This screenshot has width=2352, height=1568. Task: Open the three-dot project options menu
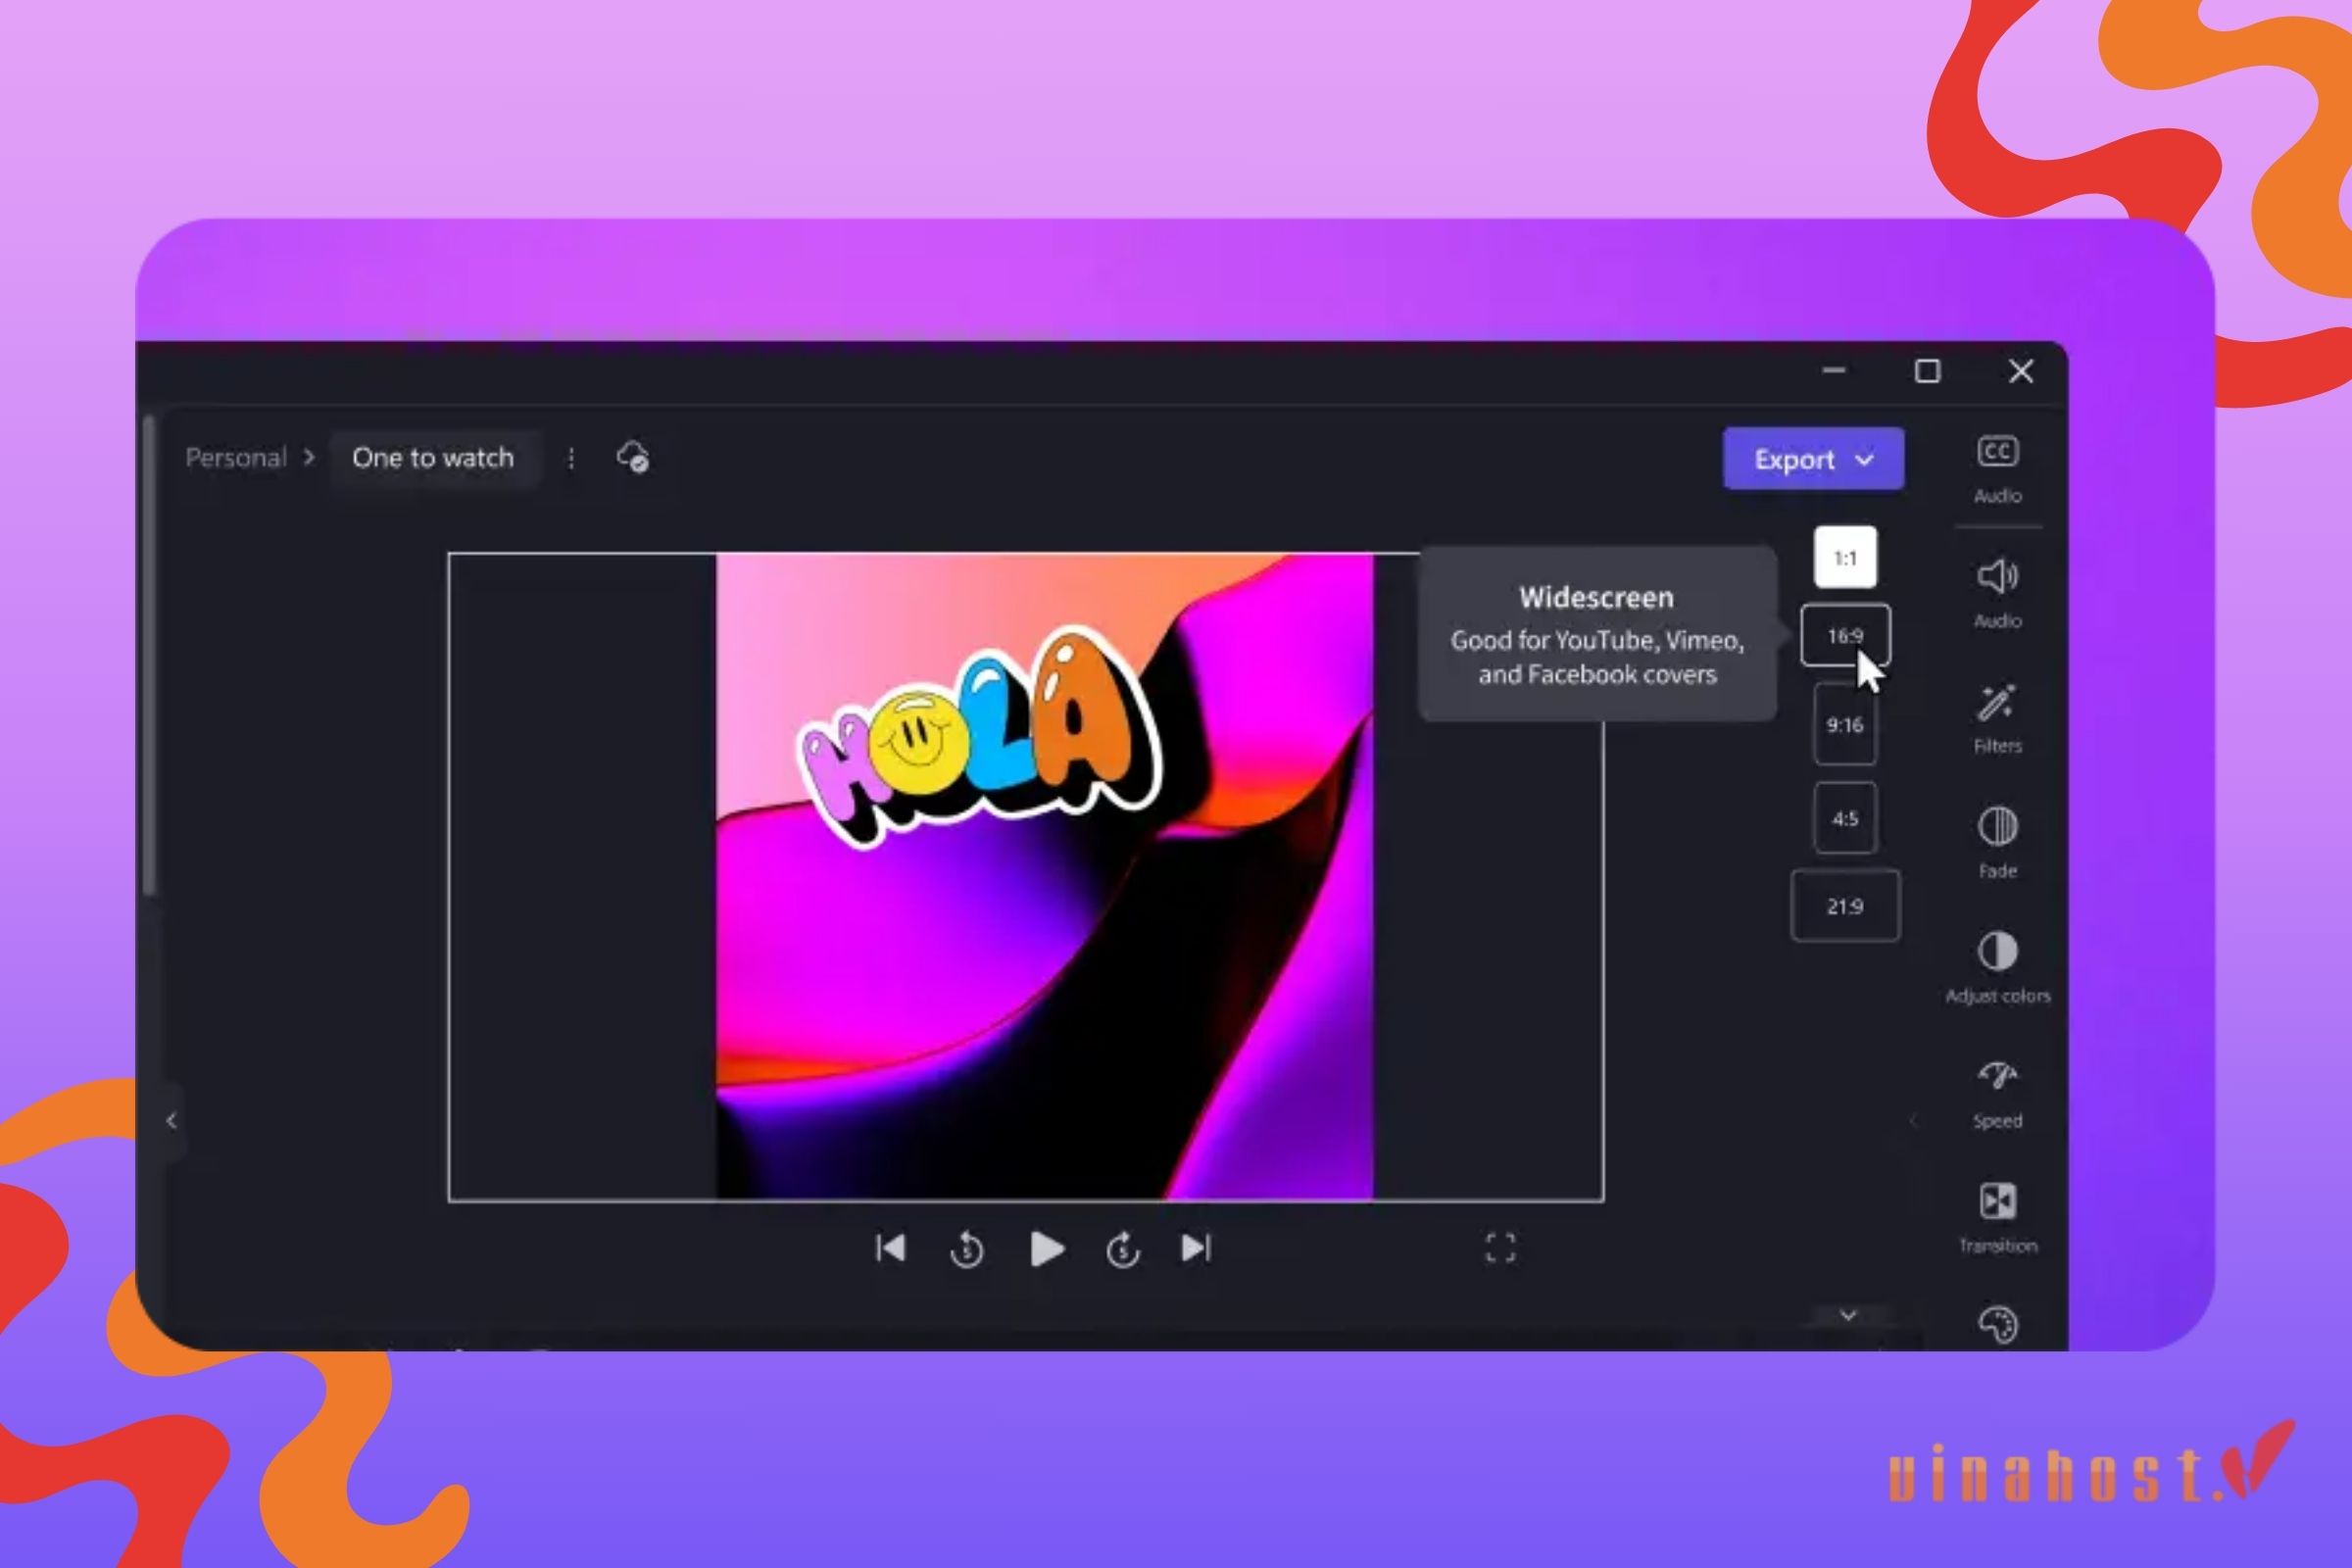(x=571, y=458)
